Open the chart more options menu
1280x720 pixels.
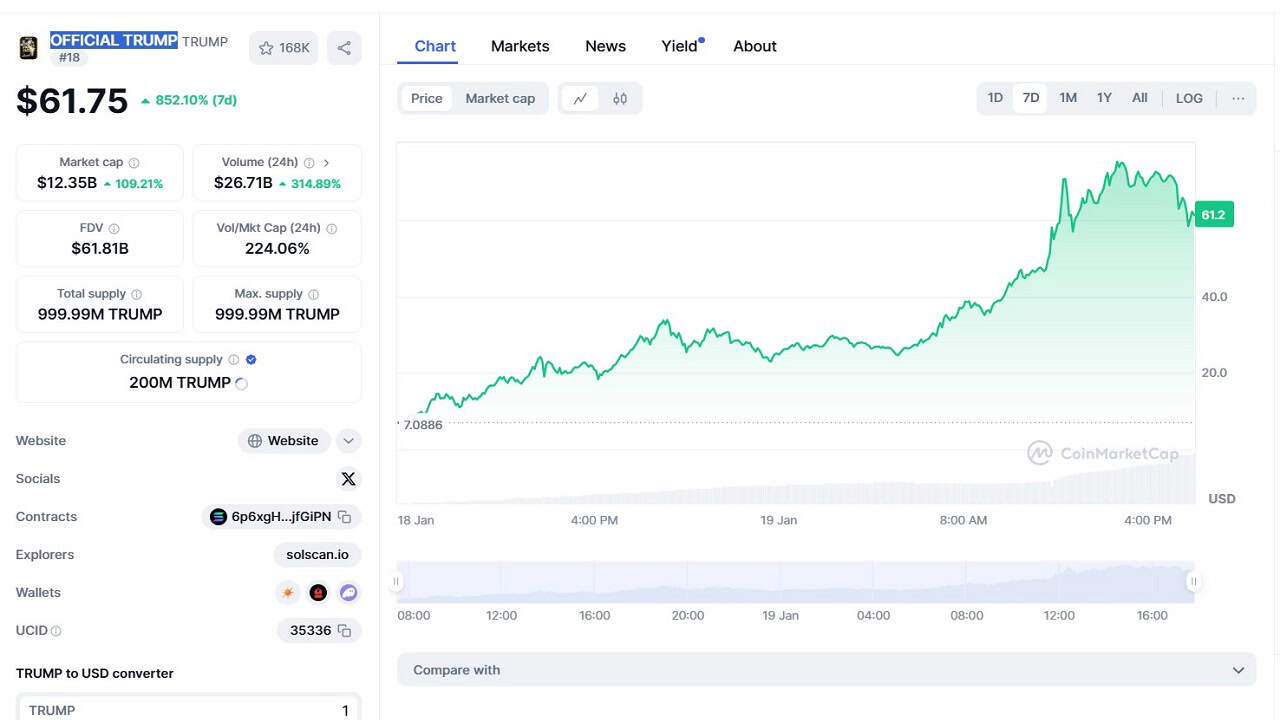click(1238, 98)
